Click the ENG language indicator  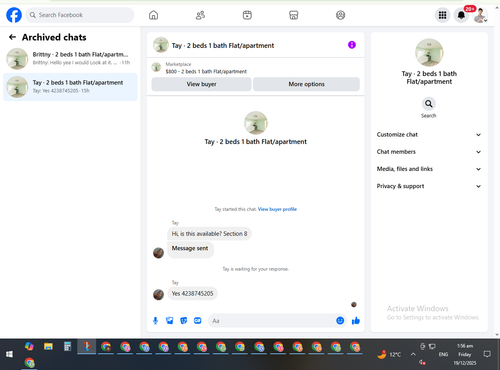coord(443,354)
